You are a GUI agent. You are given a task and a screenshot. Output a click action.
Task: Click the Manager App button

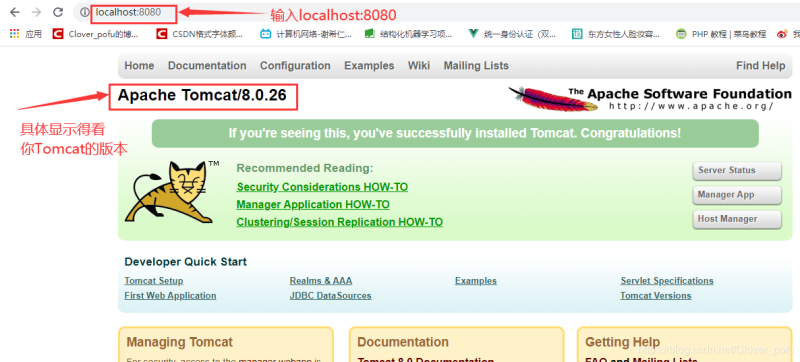pos(737,195)
